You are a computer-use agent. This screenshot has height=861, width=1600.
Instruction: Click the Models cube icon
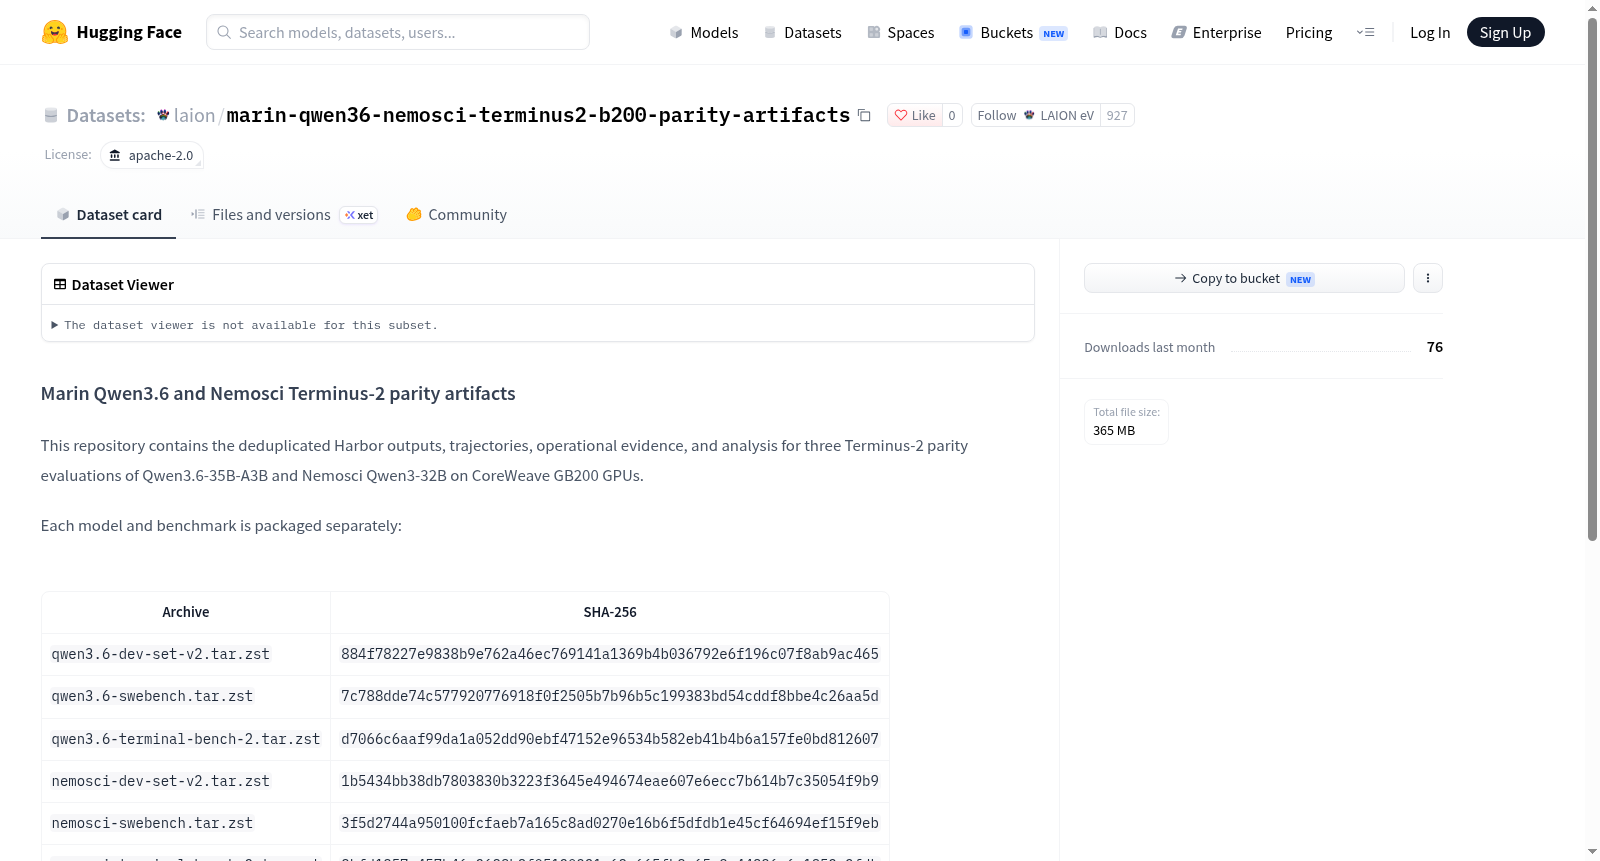click(x=676, y=32)
